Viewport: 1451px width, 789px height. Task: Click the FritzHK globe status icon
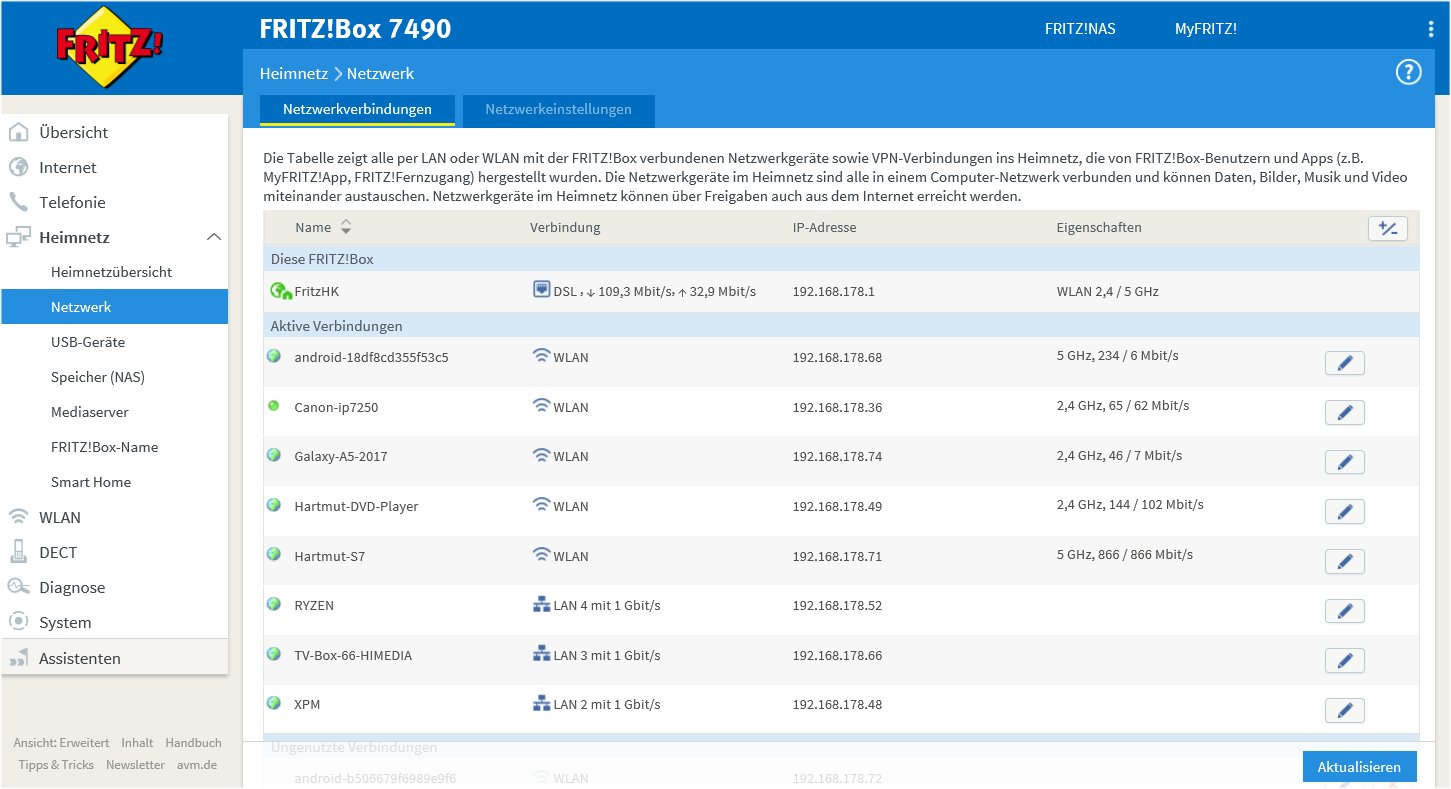point(279,291)
